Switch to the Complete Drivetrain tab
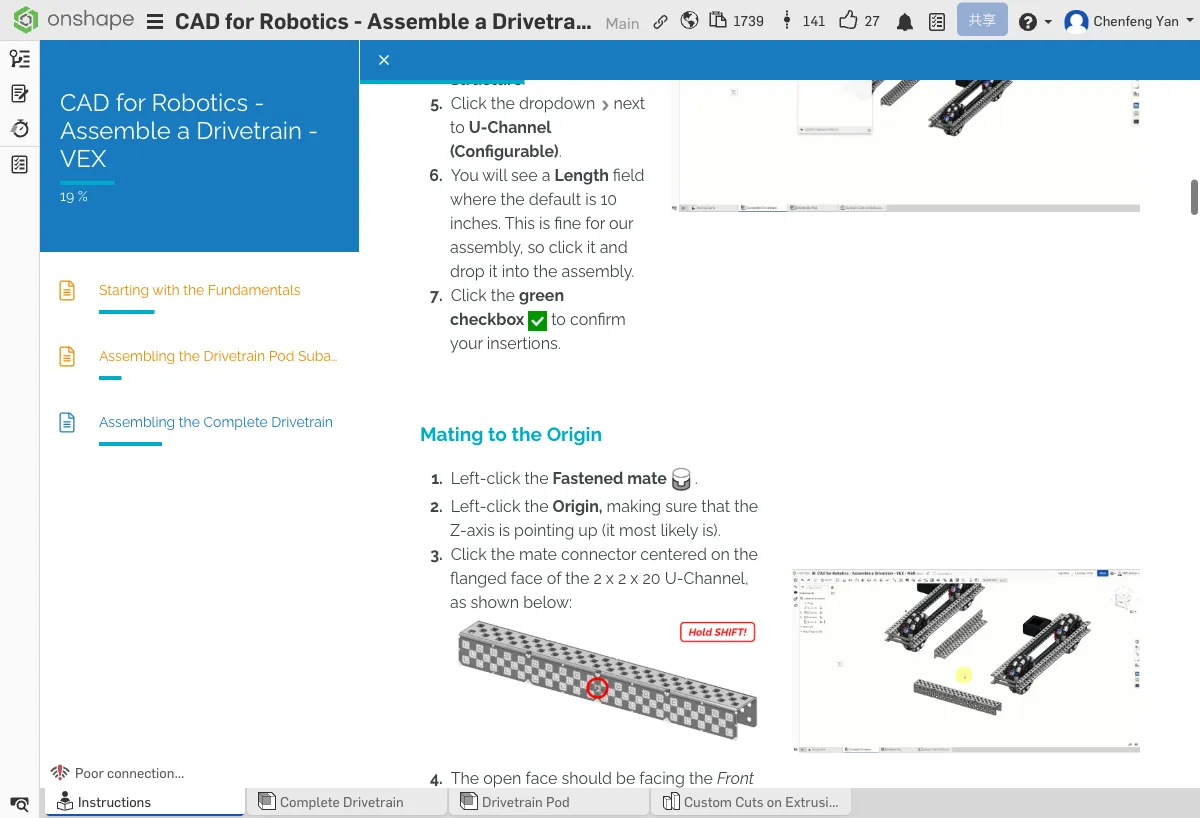The image size is (1200, 818). point(342,802)
